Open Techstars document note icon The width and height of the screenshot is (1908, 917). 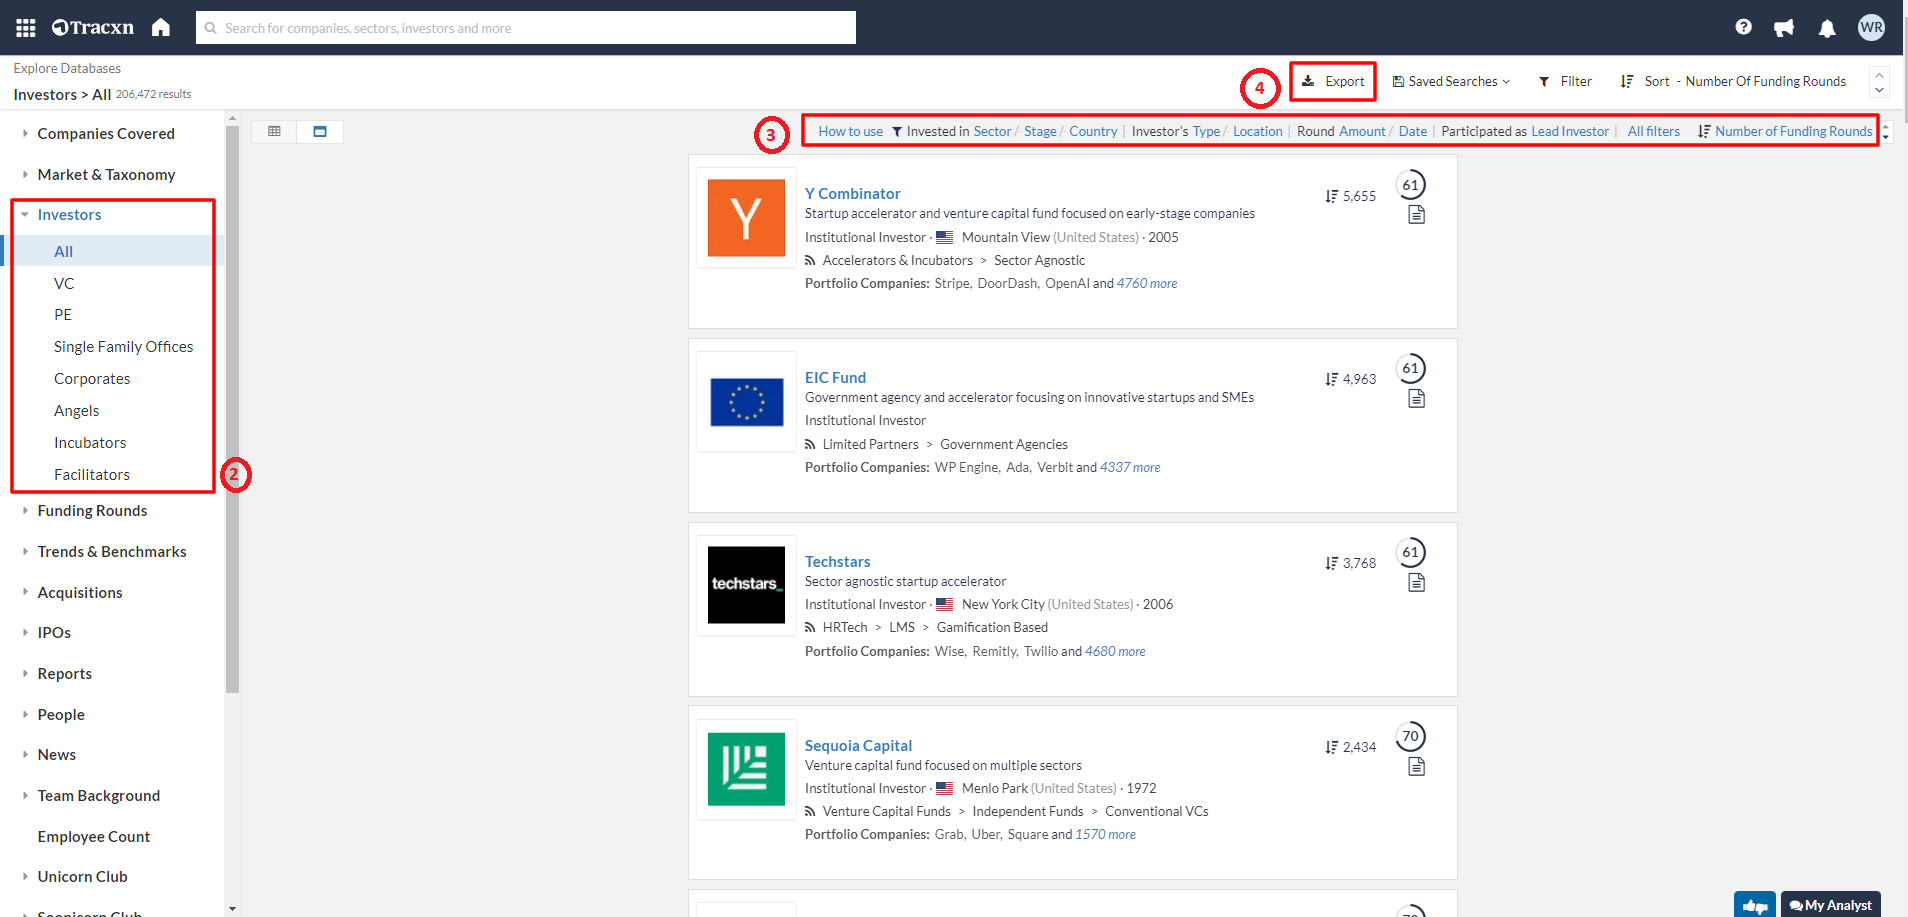[1416, 583]
